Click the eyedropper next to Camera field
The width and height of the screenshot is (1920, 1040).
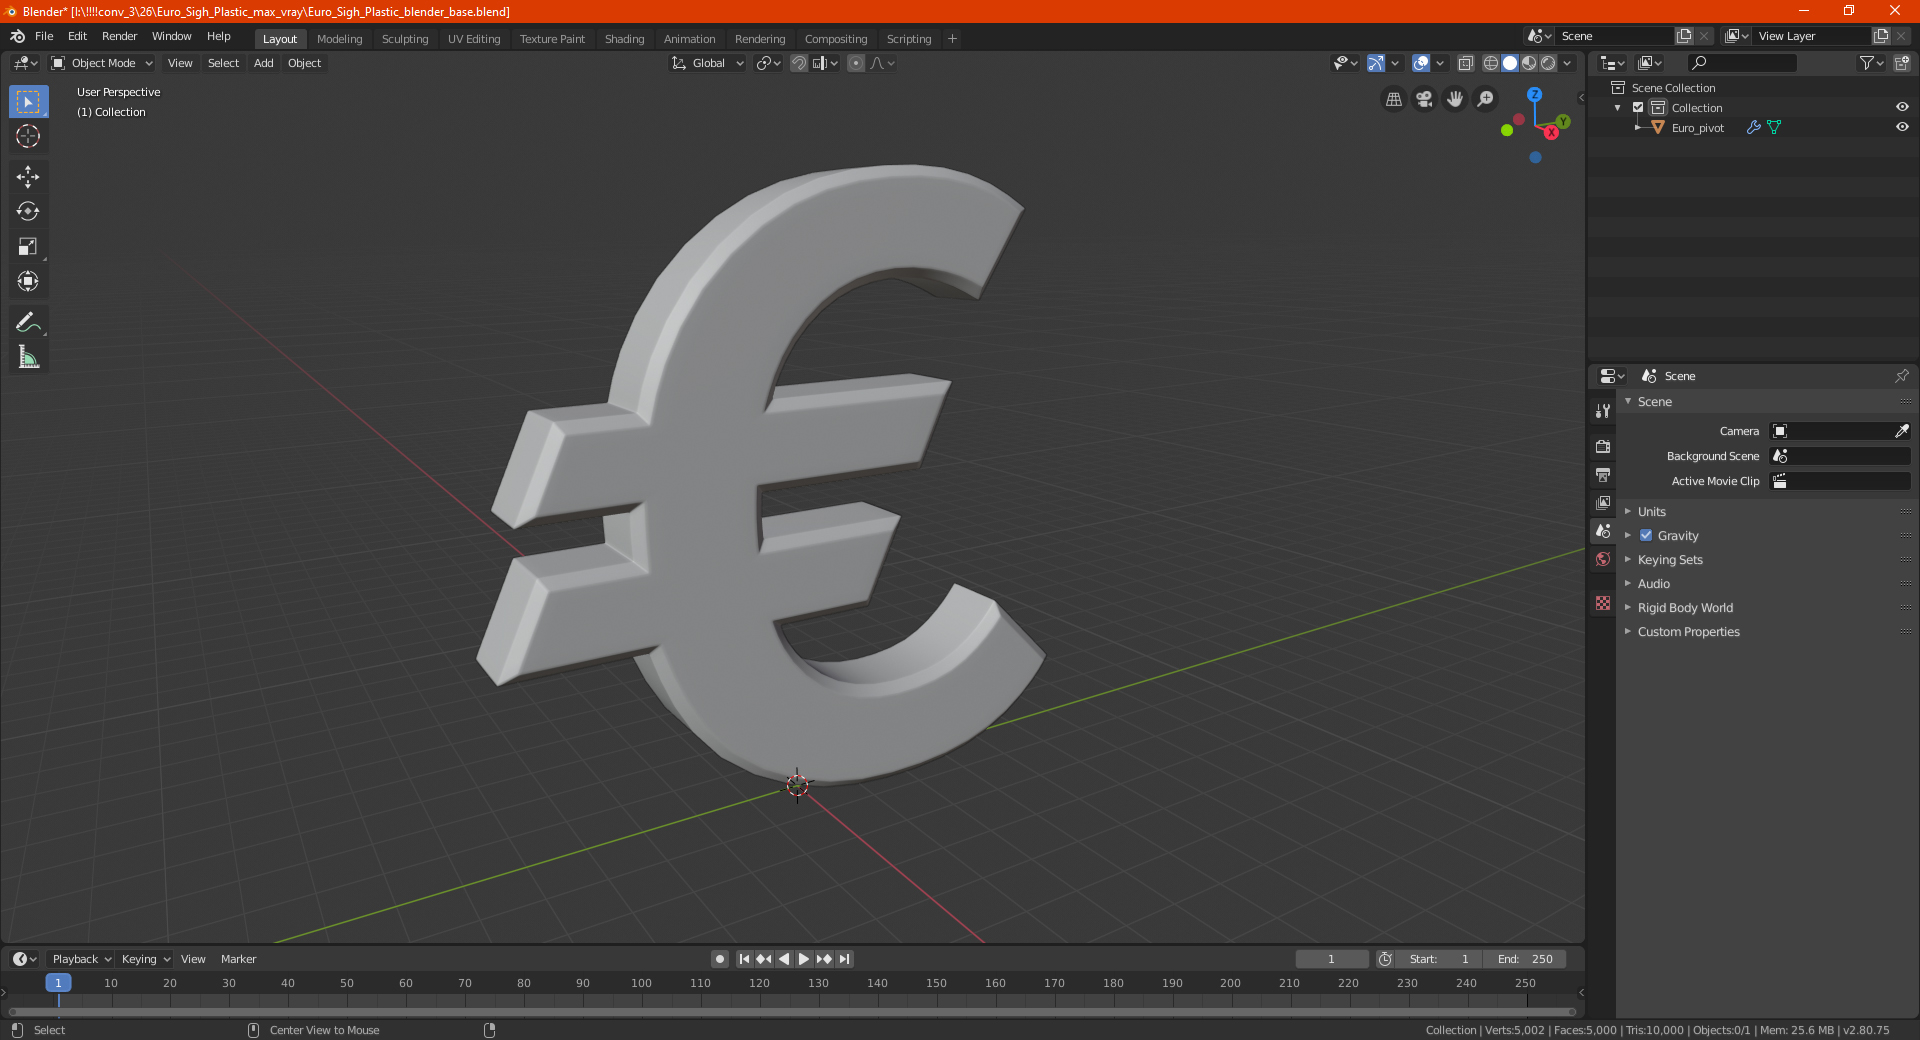(x=1901, y=431)
